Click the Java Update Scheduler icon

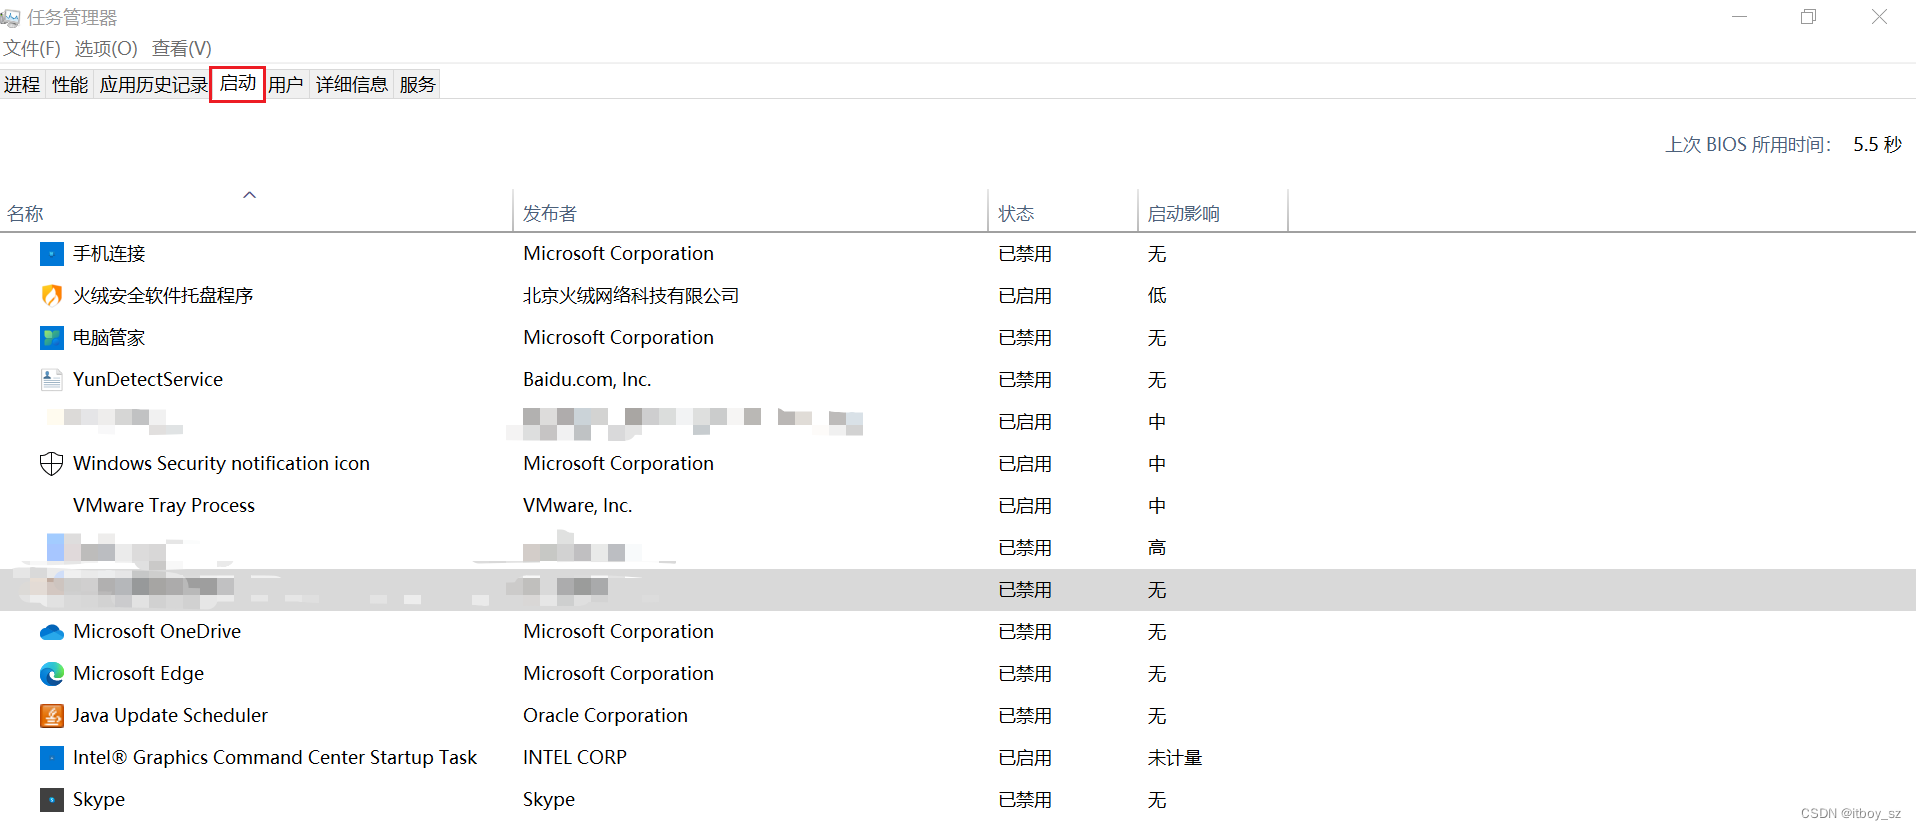tap(52, 716)
